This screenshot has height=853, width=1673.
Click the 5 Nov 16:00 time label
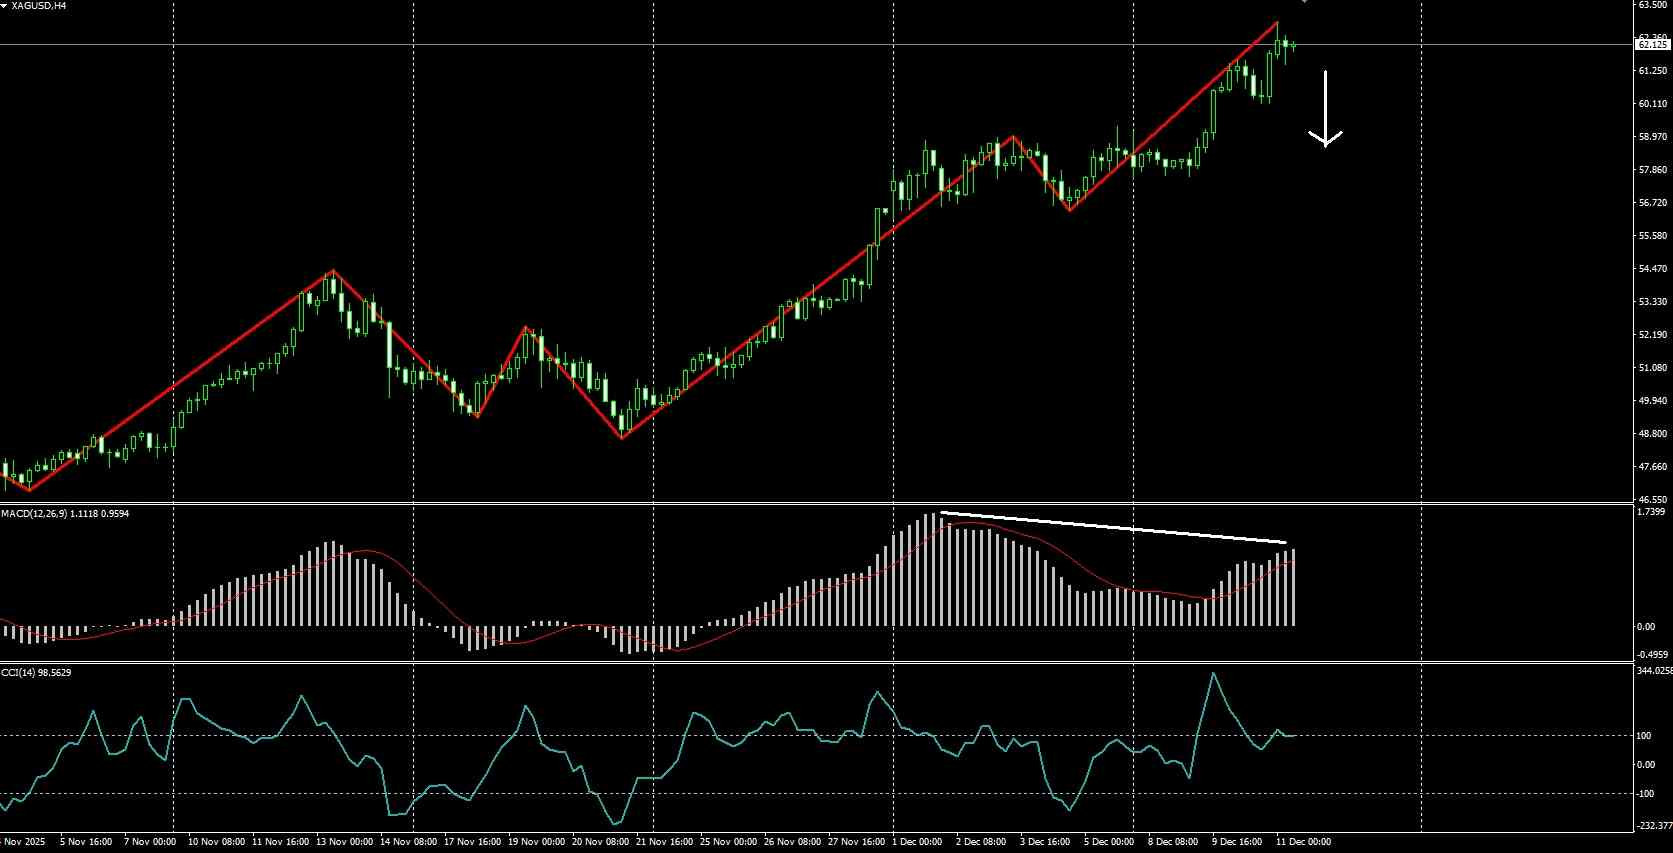point(87,842)
